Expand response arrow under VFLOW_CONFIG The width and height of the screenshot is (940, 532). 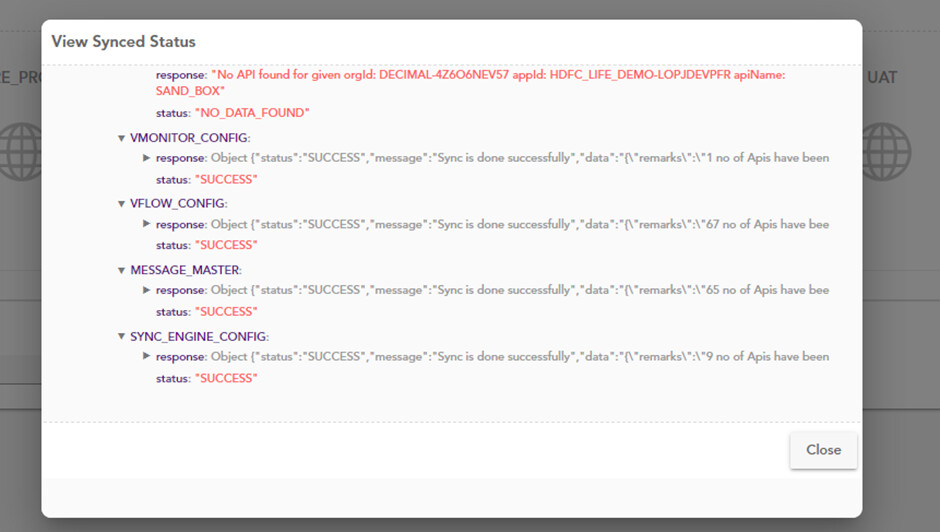pos(147,224)
